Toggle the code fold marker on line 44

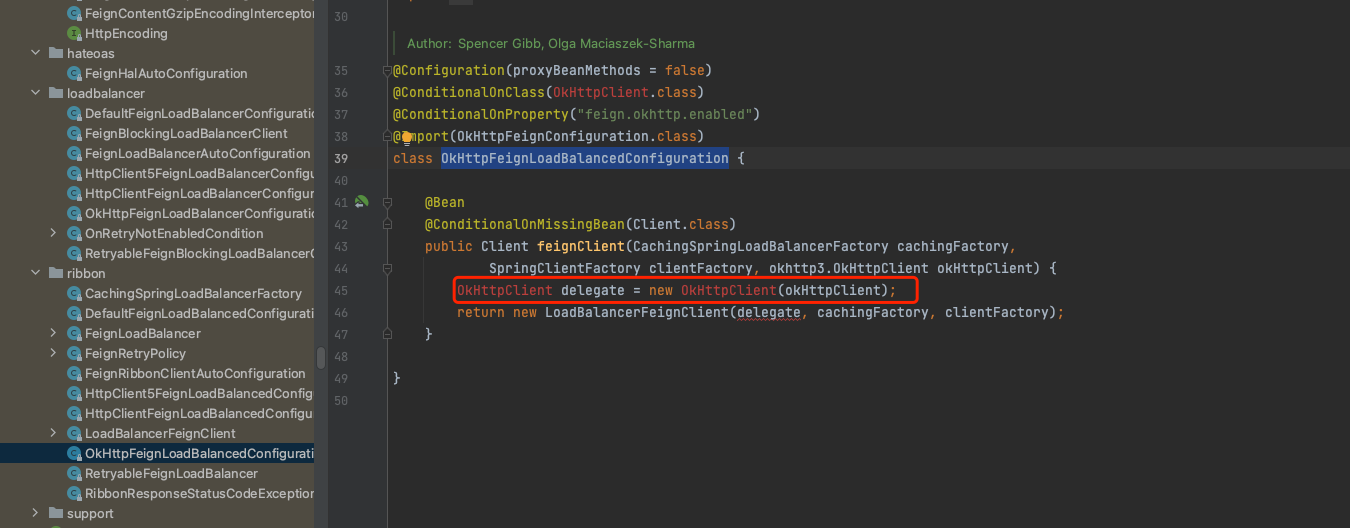386,268
